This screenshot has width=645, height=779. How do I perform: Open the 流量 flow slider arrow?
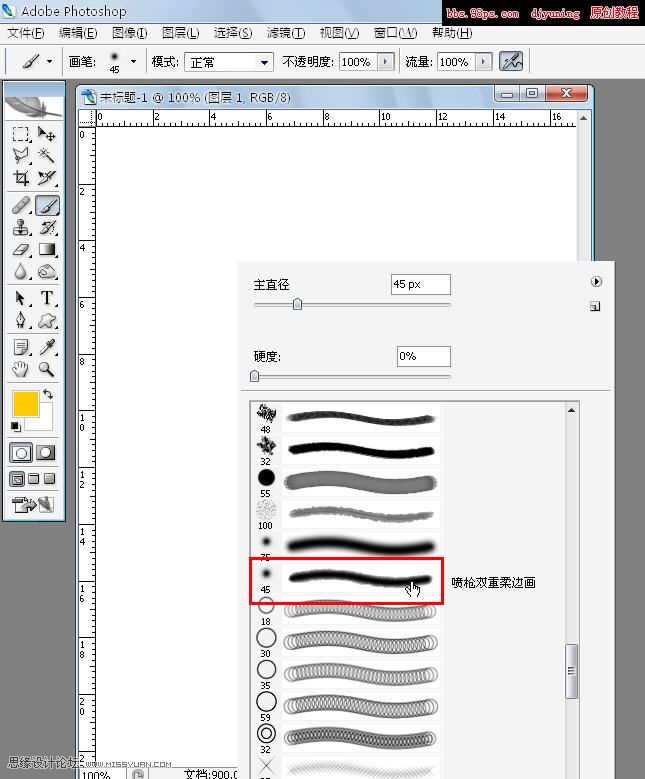pyautogui.click(x=484, y=62)
